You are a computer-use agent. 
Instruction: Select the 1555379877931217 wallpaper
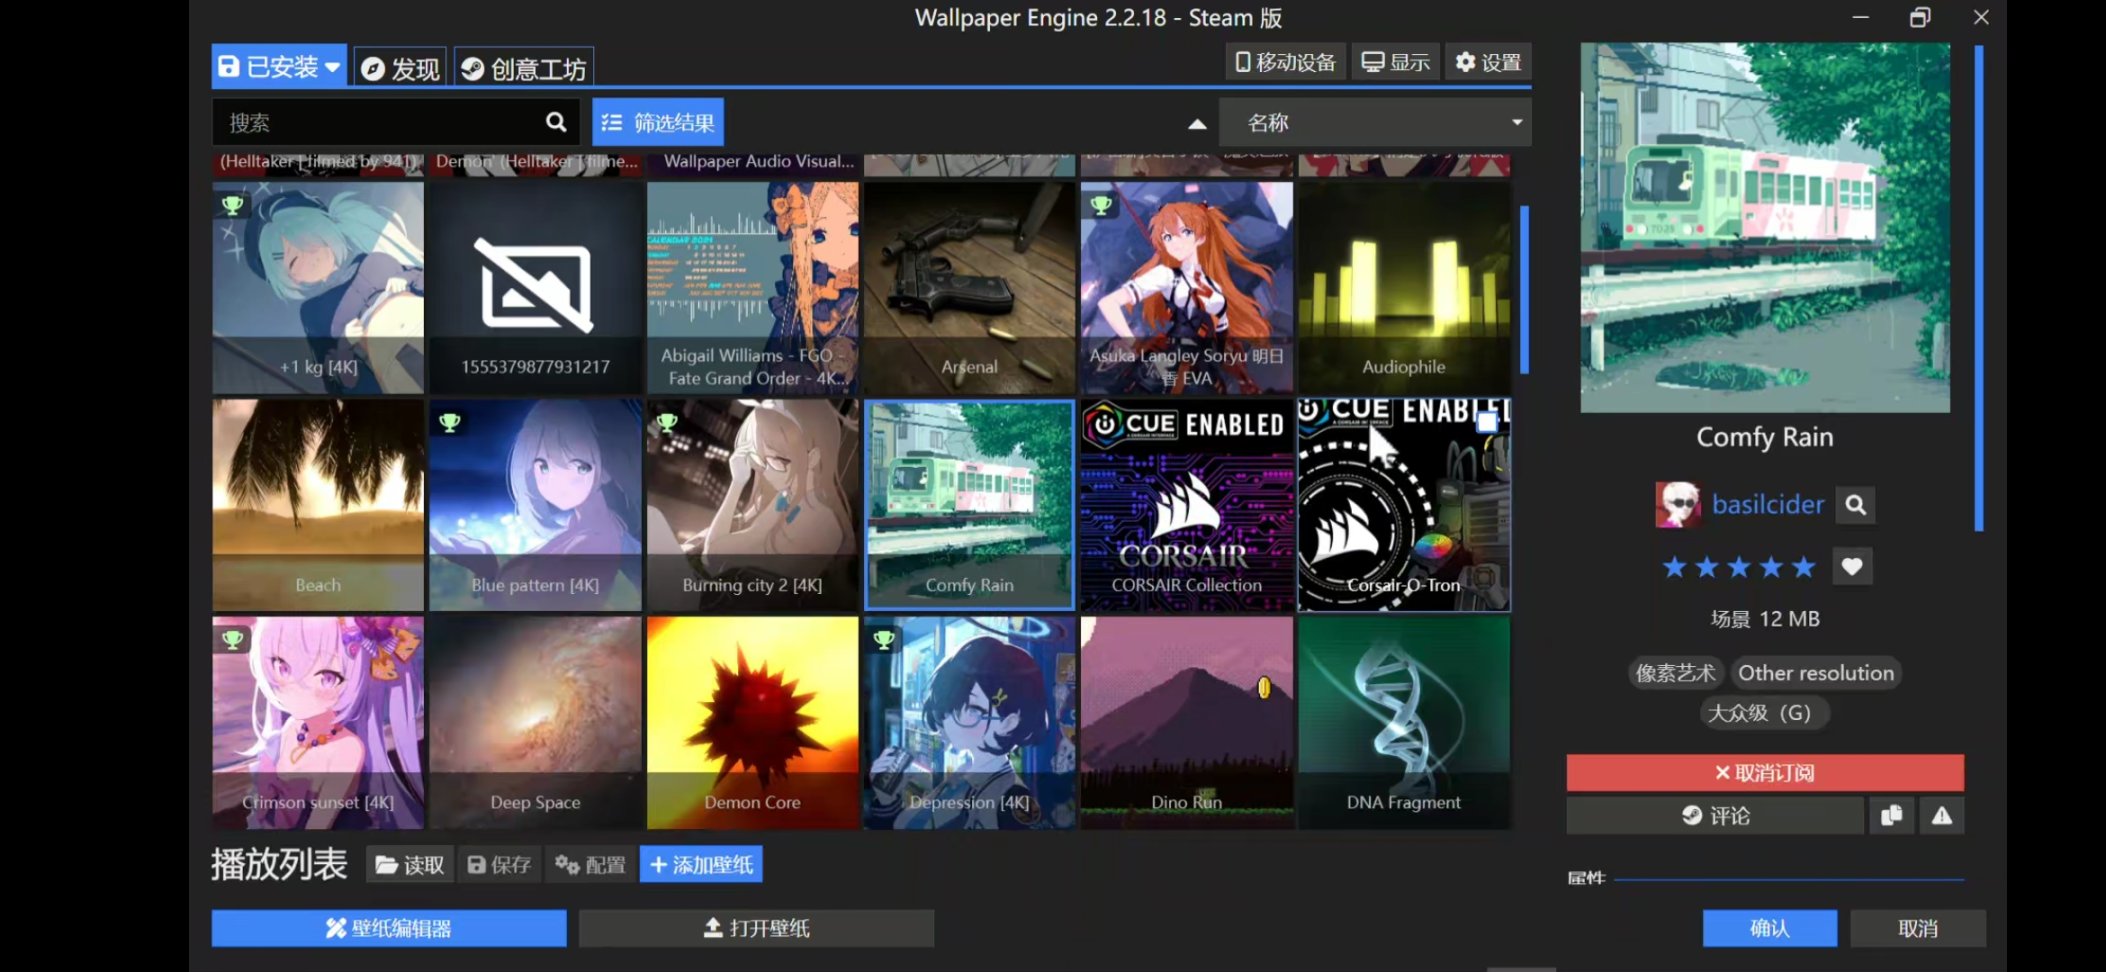[535, 288]
